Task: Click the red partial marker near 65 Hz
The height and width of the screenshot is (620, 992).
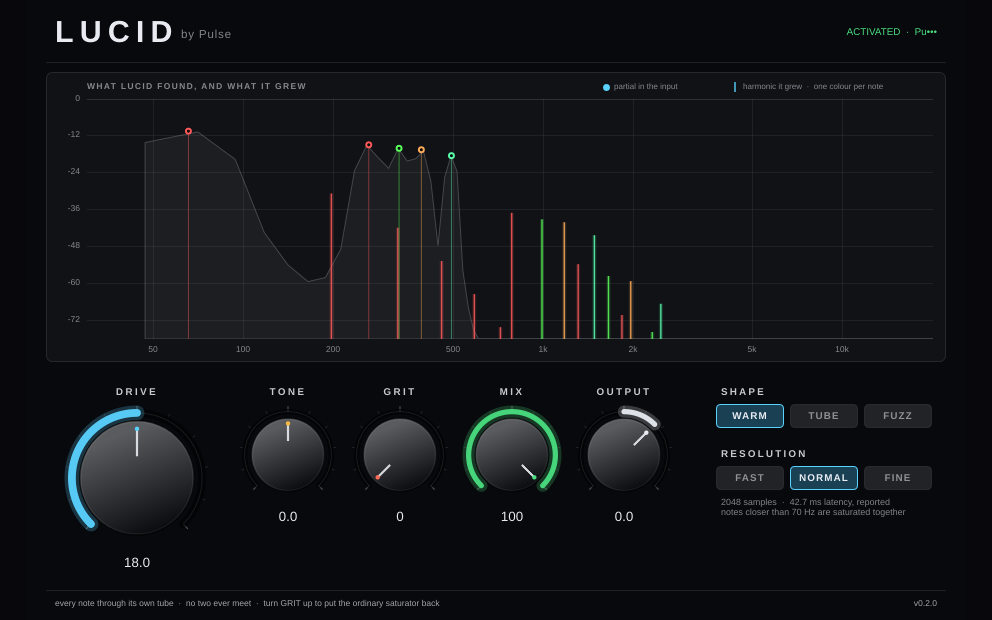Action: click(x=189, y=131)
